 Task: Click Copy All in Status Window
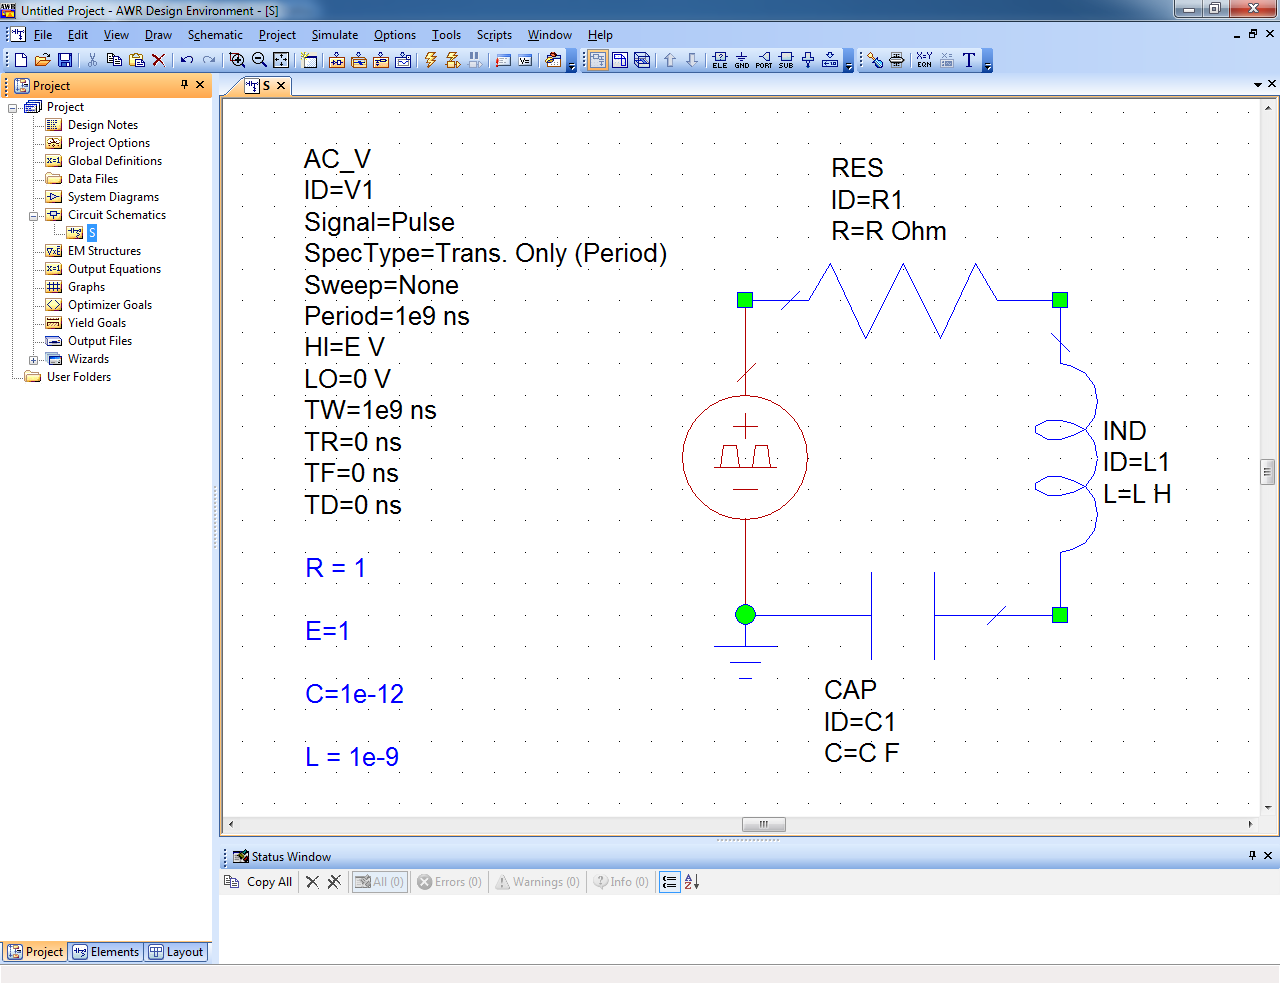pyautogui.click(x=259, y=882)
